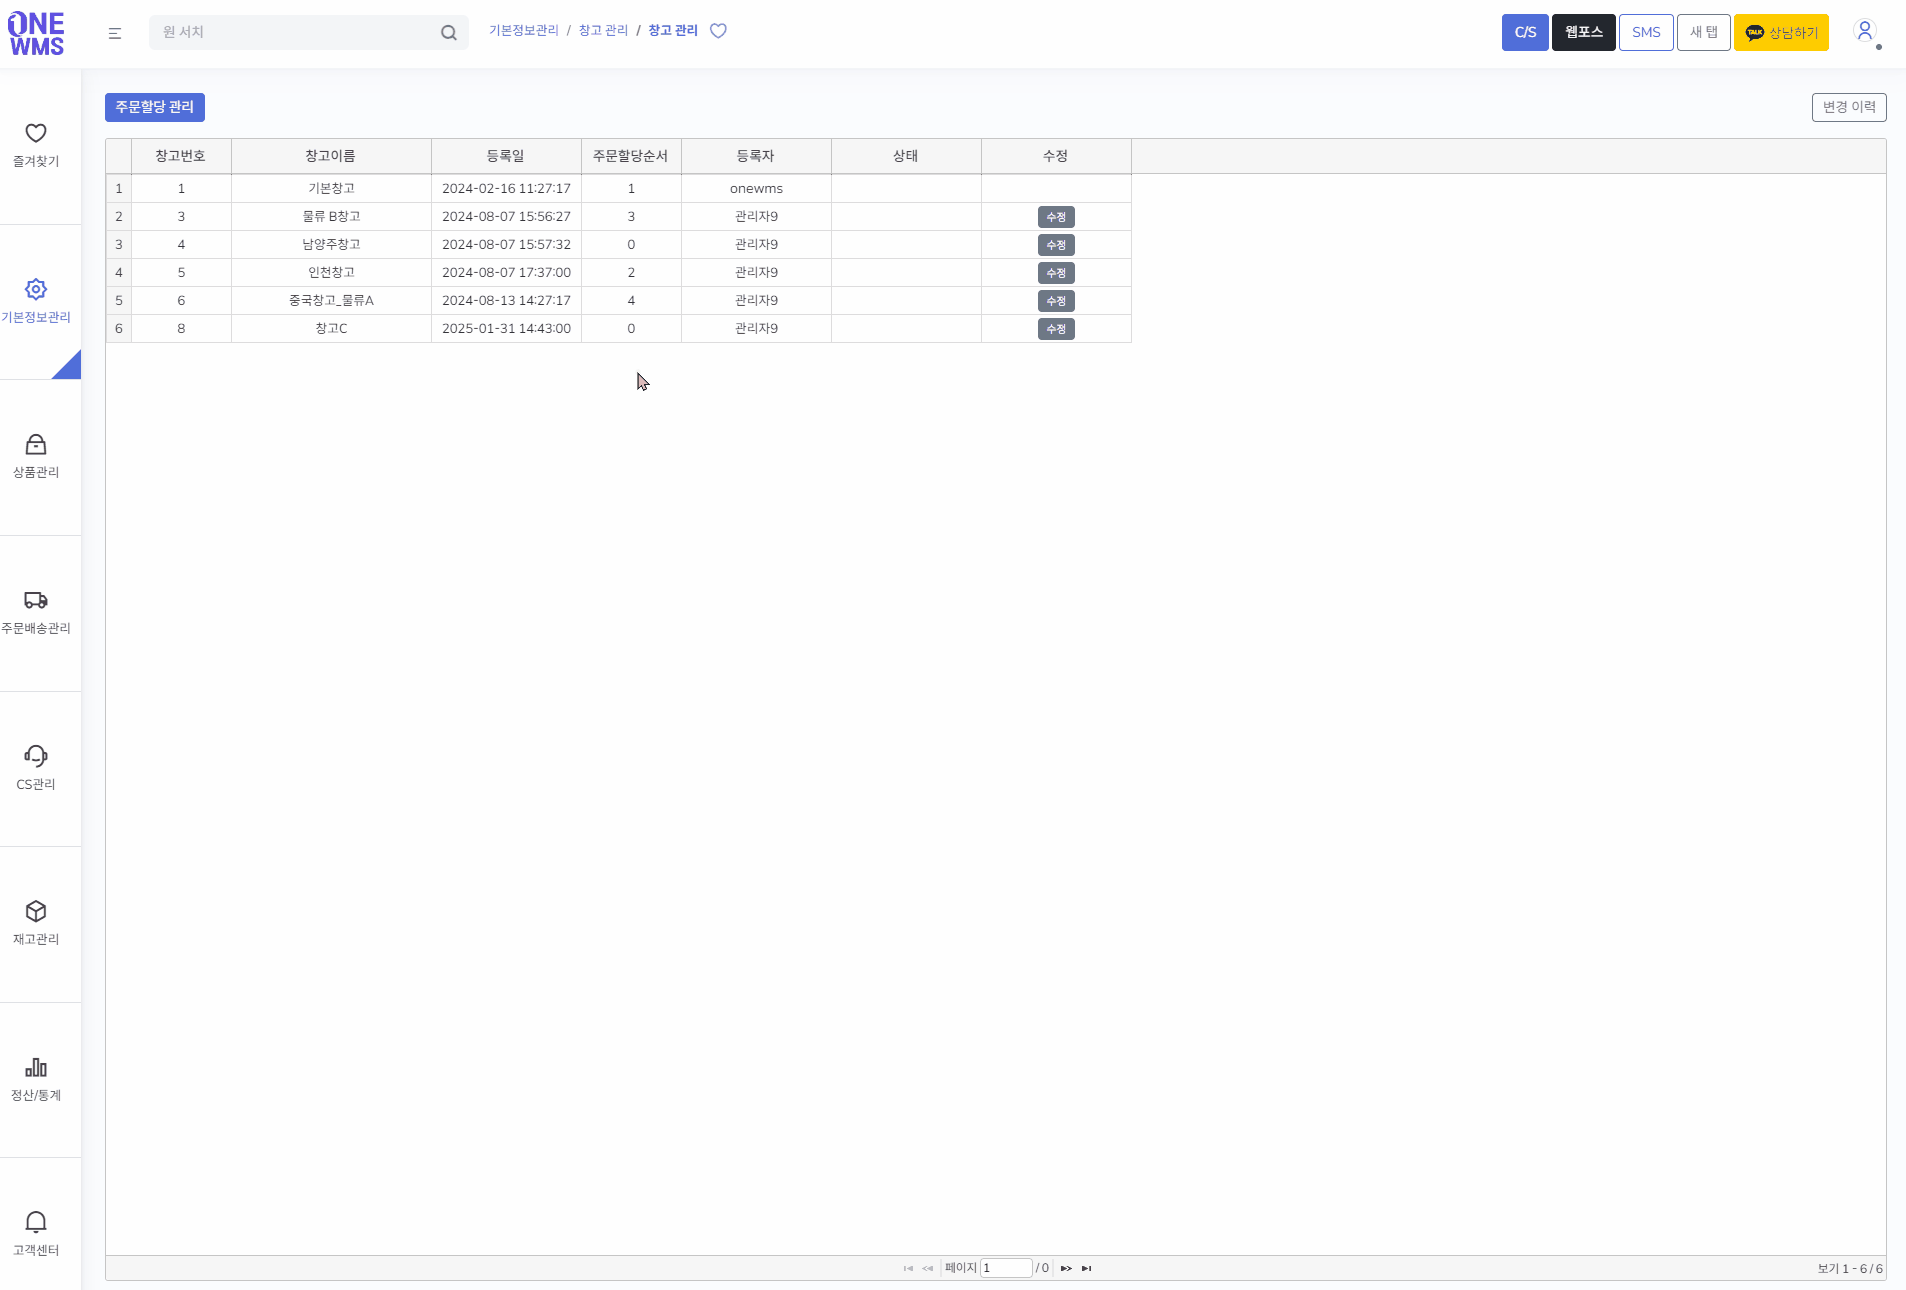This screenshot has width=1906, height=1290.
Task: Sort by 등록자 column header
Action: click(x=756, y=156)
